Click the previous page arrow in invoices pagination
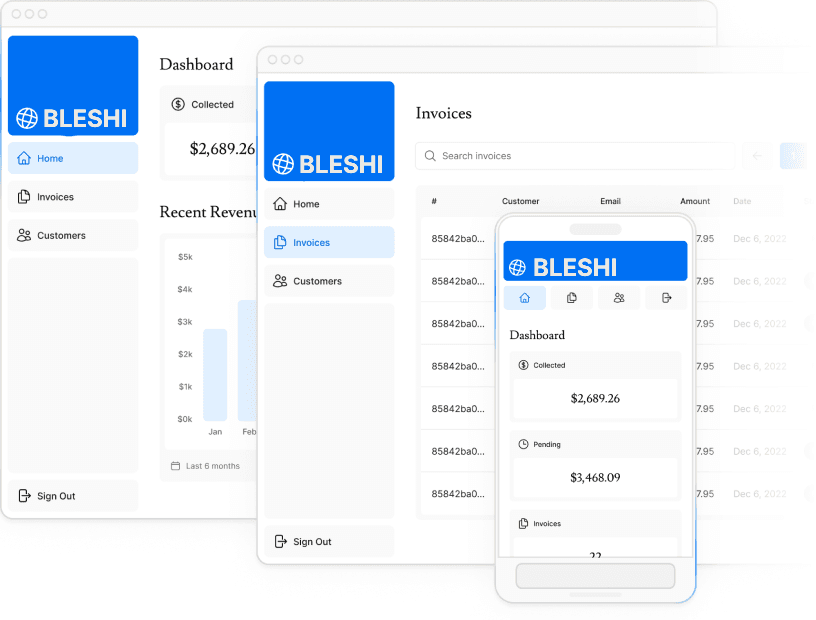This screenshot has width=816, height=620. [757, 156]
